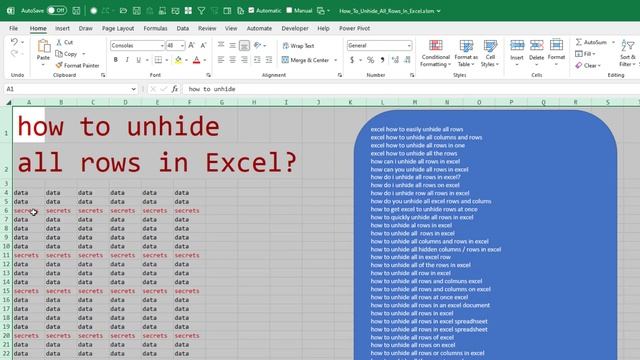Select row header 6
This screenshot has width=640, height=360.
(6, 211)
